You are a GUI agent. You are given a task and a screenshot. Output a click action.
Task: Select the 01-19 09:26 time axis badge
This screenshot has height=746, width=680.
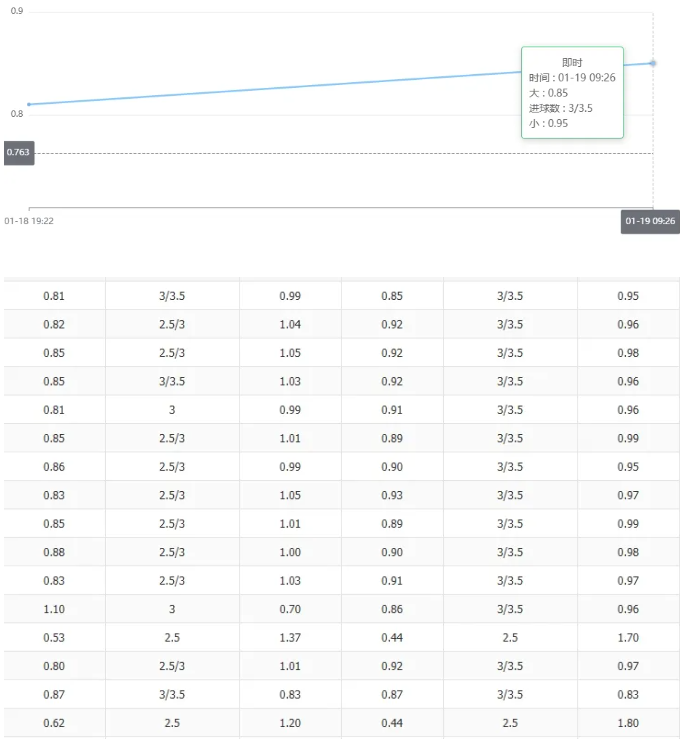click(x=650, y=221)
